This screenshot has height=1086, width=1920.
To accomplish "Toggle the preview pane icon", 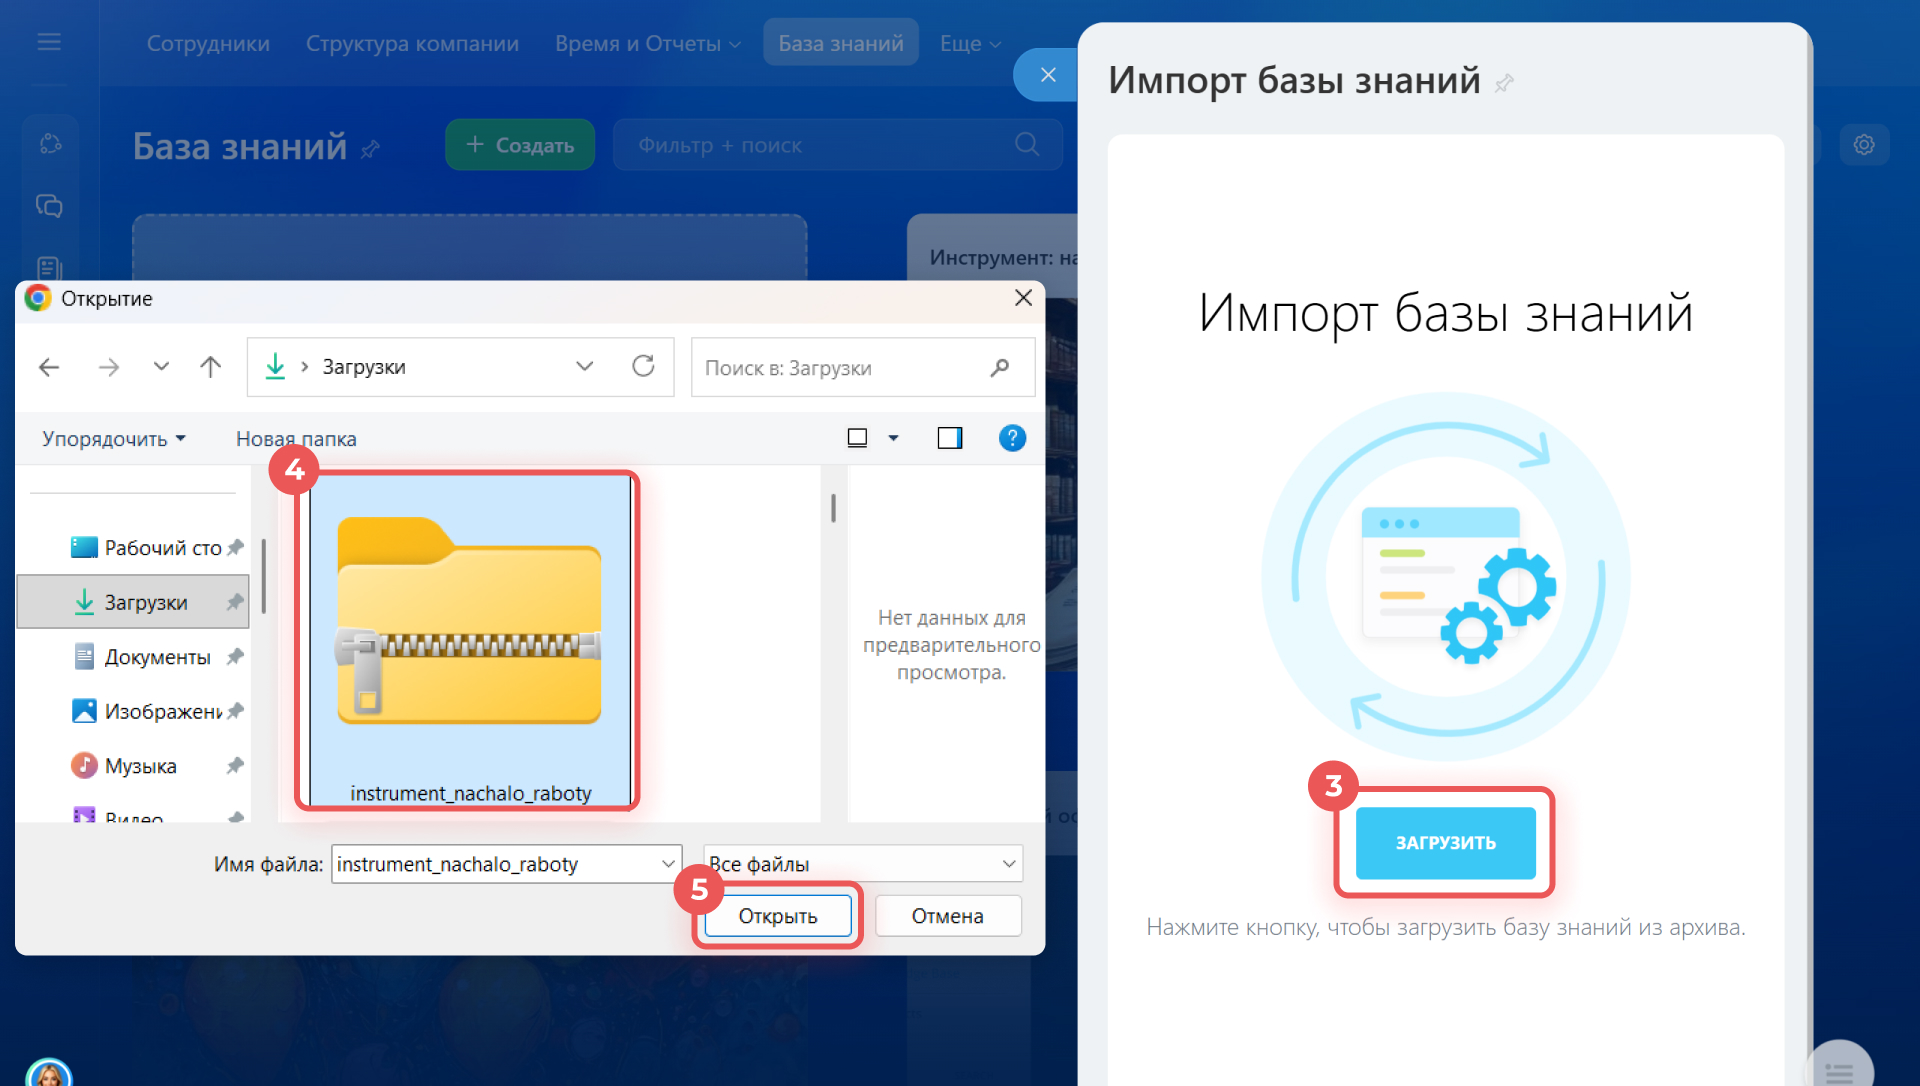I will point(949,438).
